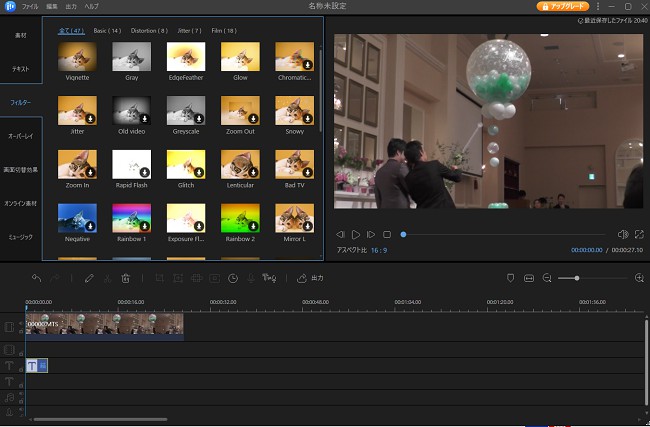The height and width of the screenshot is (427, 650).
Task: Start voiceover recording with microphone icon
Action: click(x=251, y=278)
